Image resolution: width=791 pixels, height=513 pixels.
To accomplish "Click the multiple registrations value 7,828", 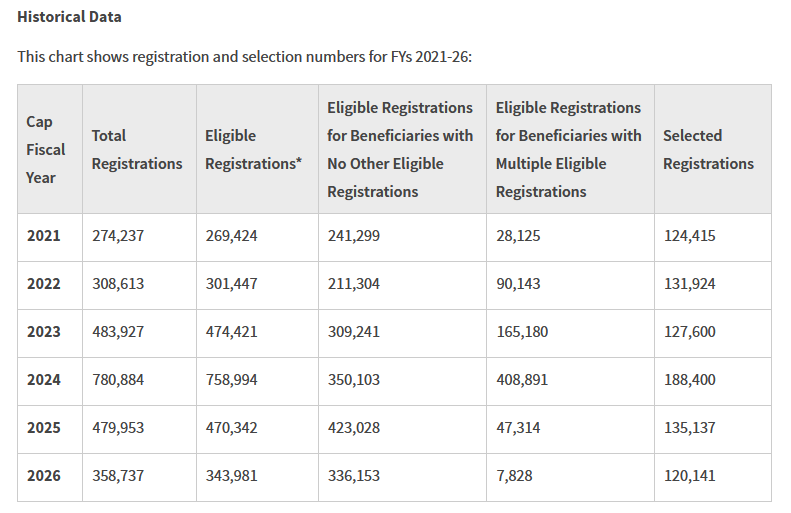I will 516,476.
